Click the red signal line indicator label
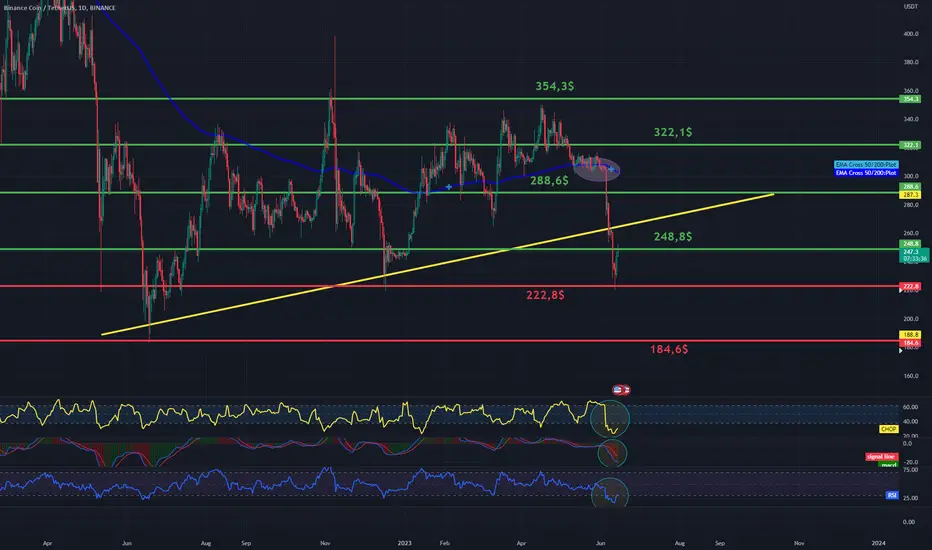Screen dimensions: 932x550 click(881, 457)
